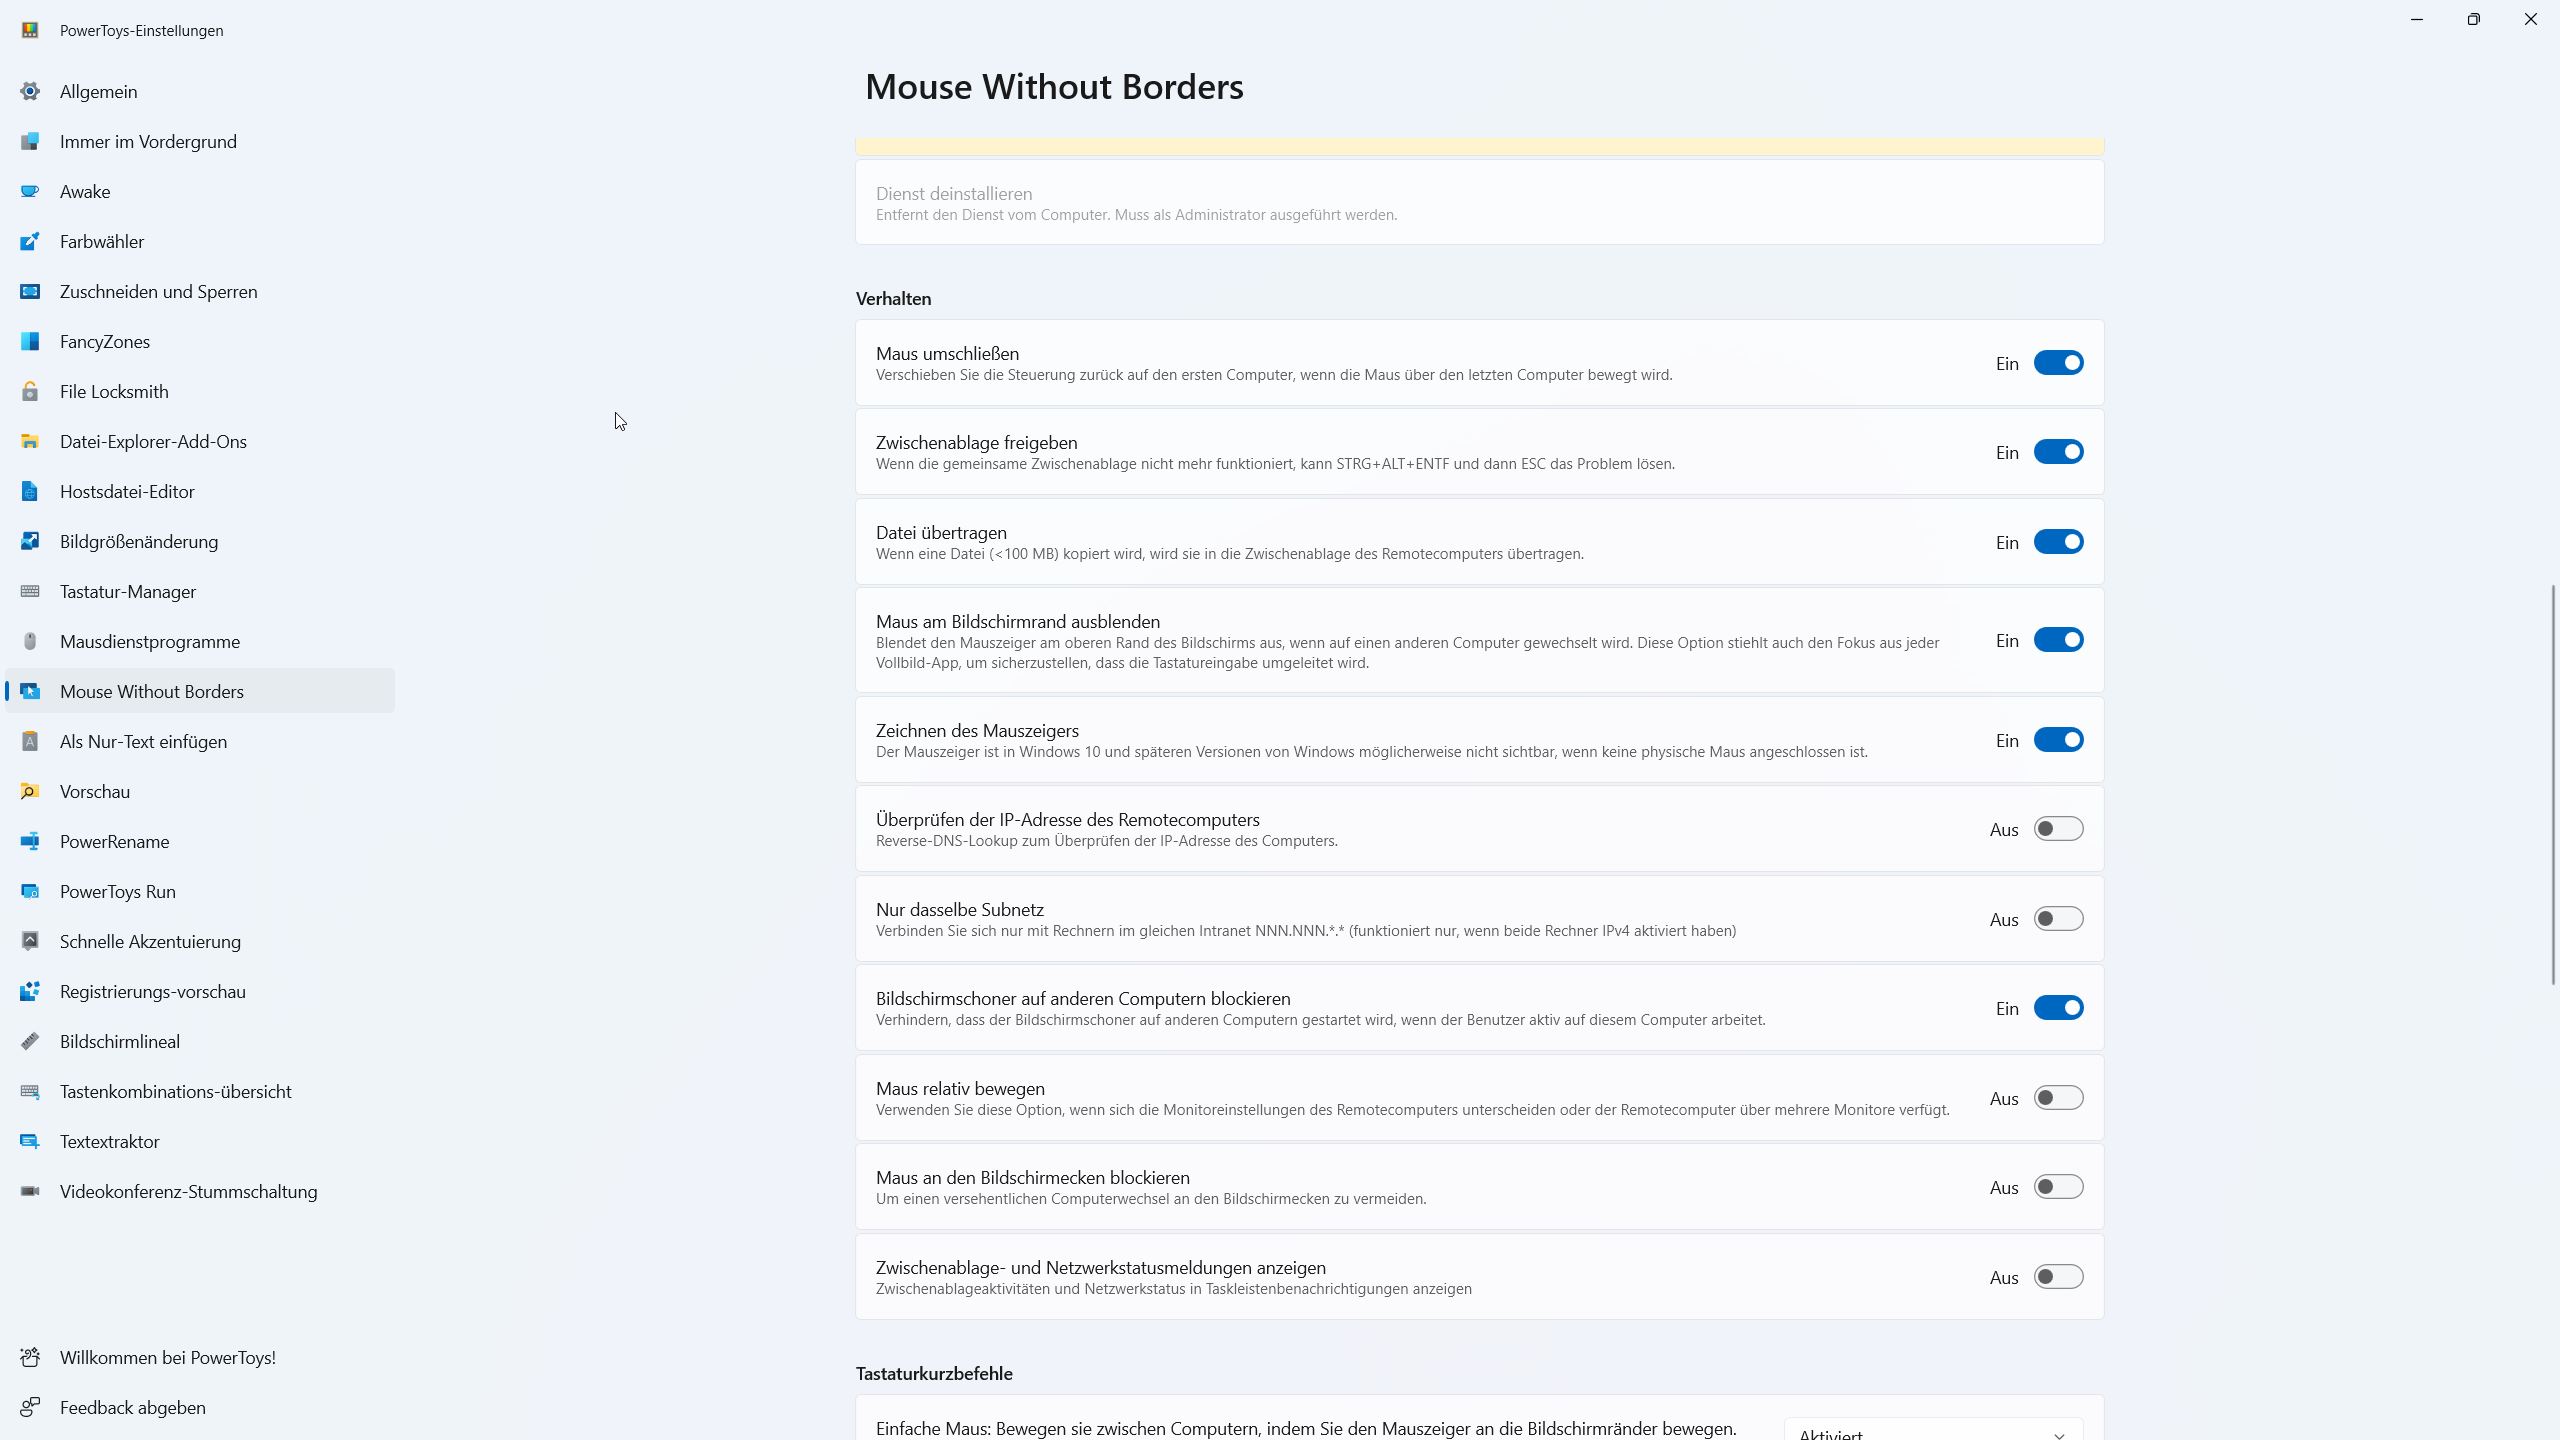Screen dimensions: 2560x1440
Task: Switch to the Mausdienstprogramme page
Action: coord(150,642)
